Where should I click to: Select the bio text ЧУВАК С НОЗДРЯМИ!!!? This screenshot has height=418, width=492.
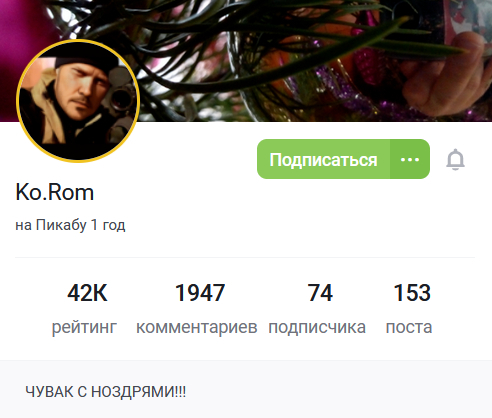[x=106, y=392]
